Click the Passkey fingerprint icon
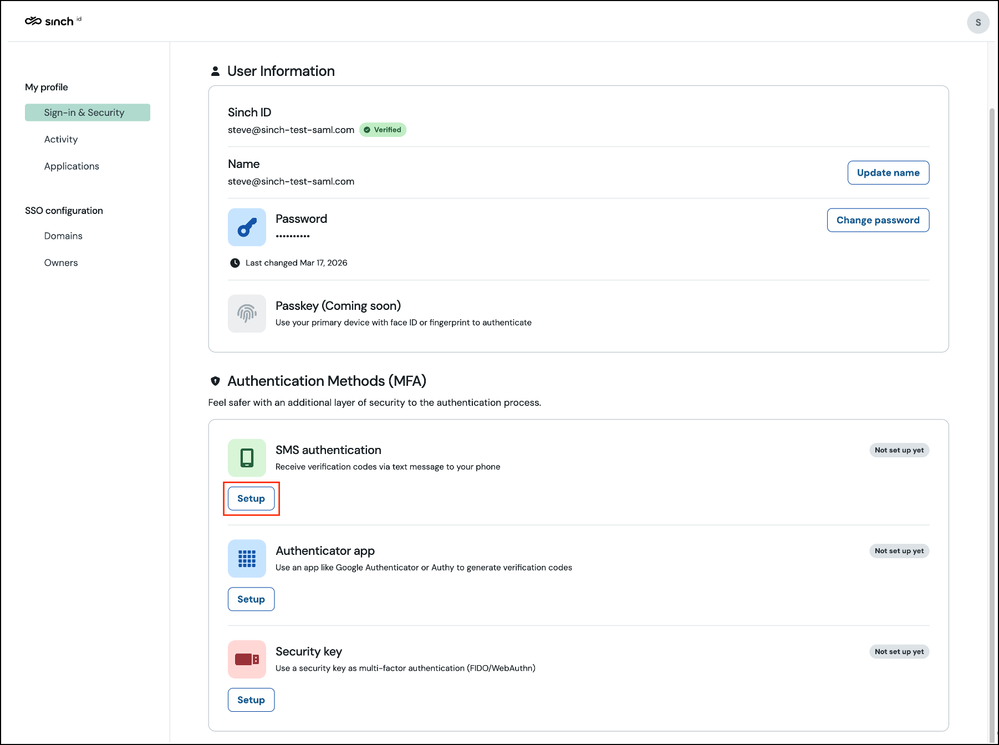 tap(247, 313)
